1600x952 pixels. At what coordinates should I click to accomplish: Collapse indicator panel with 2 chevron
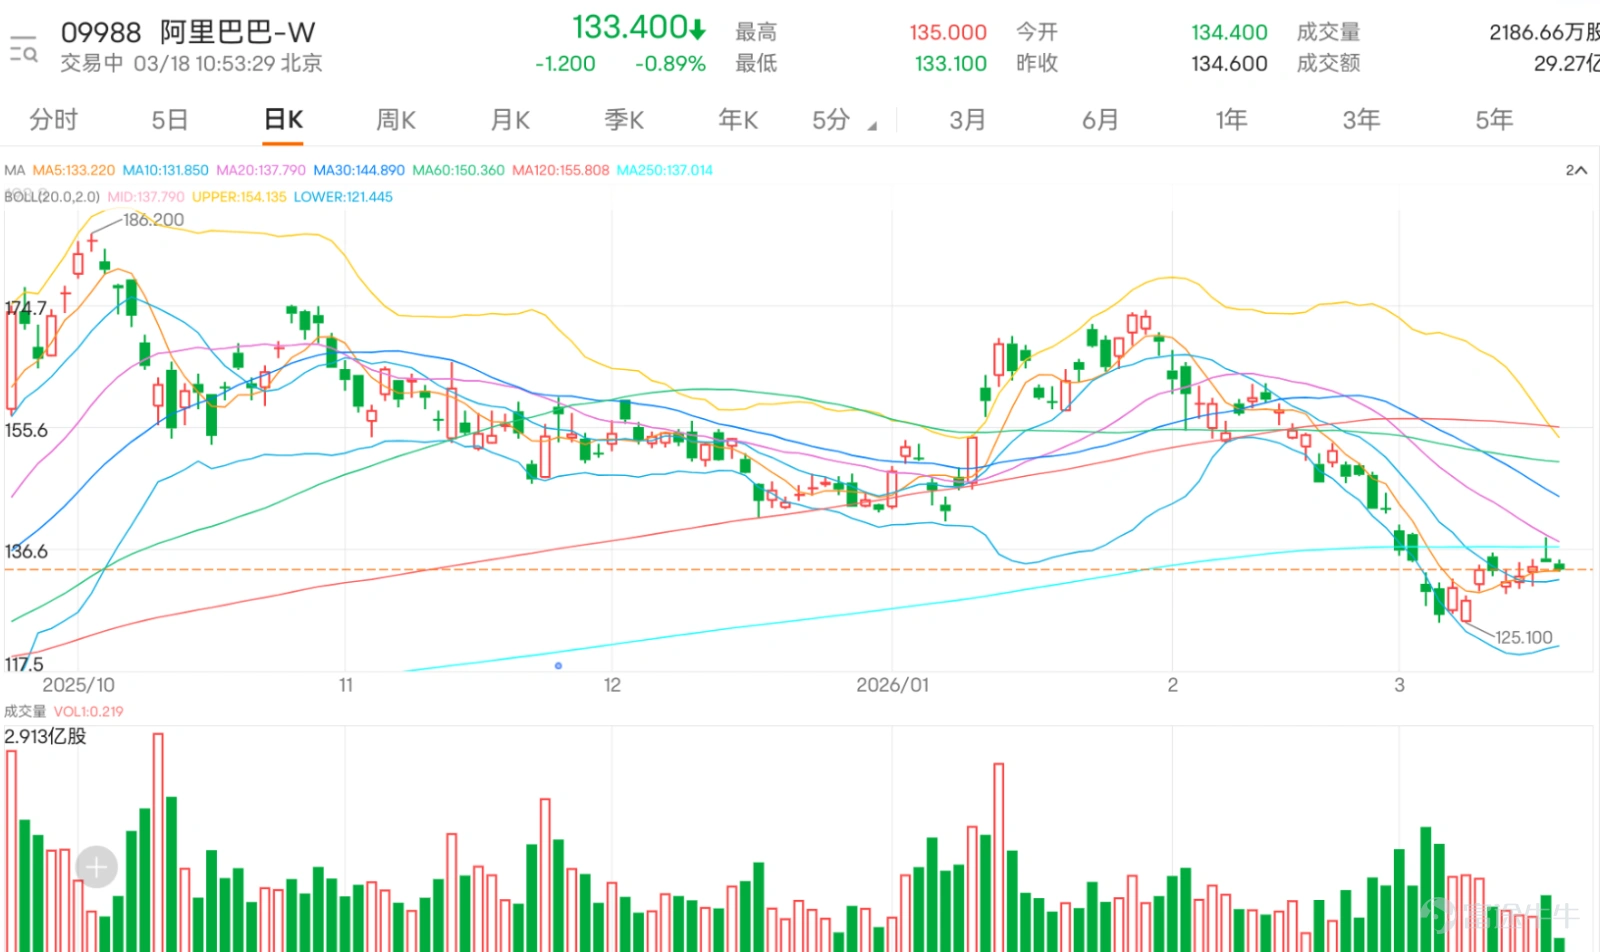pos(1576,170)
